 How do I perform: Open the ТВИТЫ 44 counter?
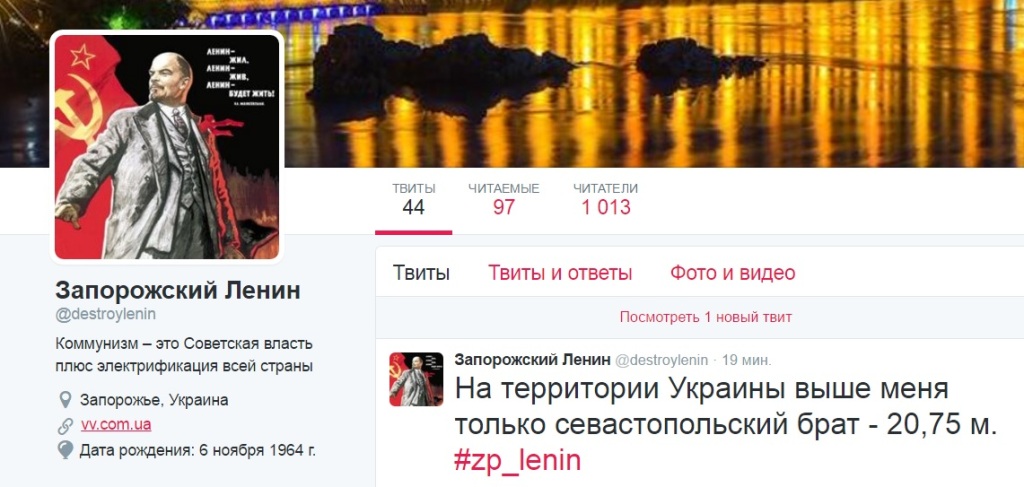point(413,200)
